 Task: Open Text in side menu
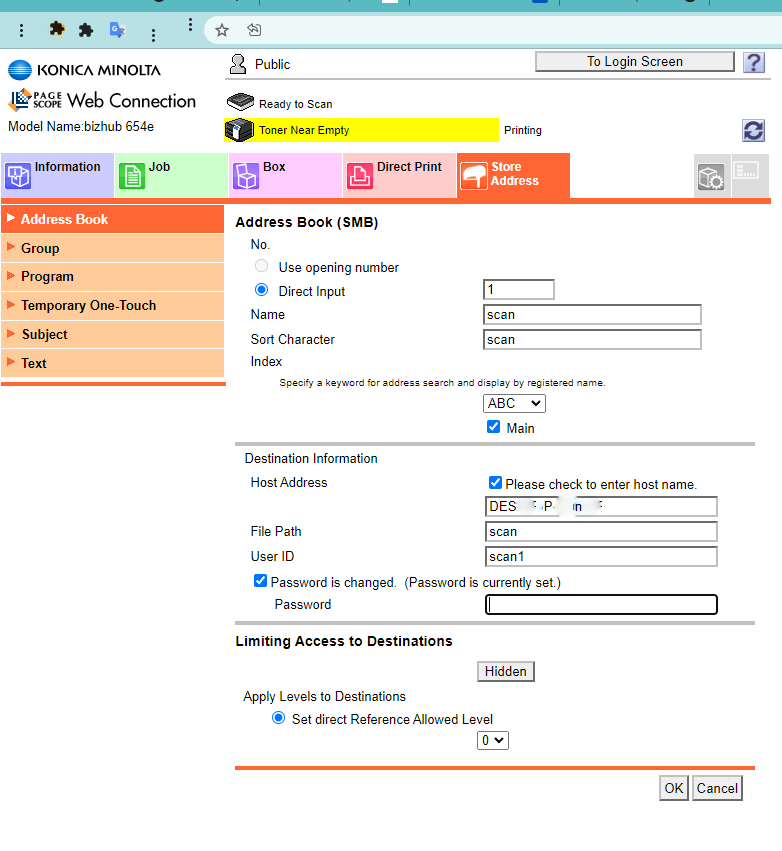click(x=112, y=363)
